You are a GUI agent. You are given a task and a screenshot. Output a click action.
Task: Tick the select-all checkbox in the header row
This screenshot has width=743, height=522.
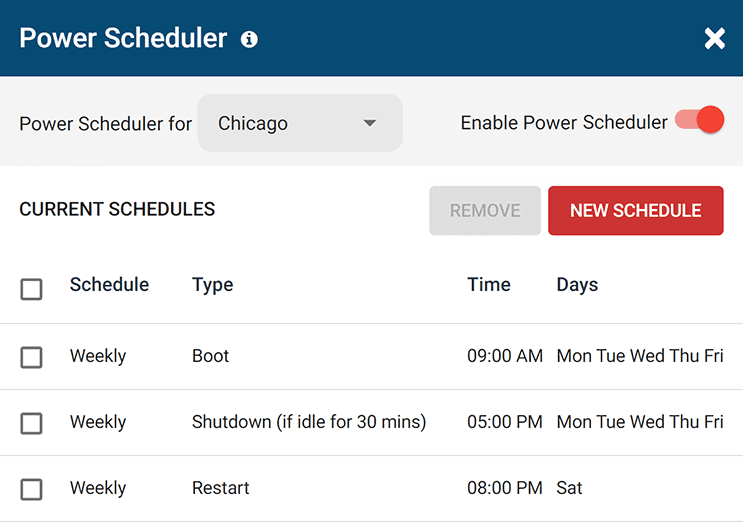click(x=32, y=289)
